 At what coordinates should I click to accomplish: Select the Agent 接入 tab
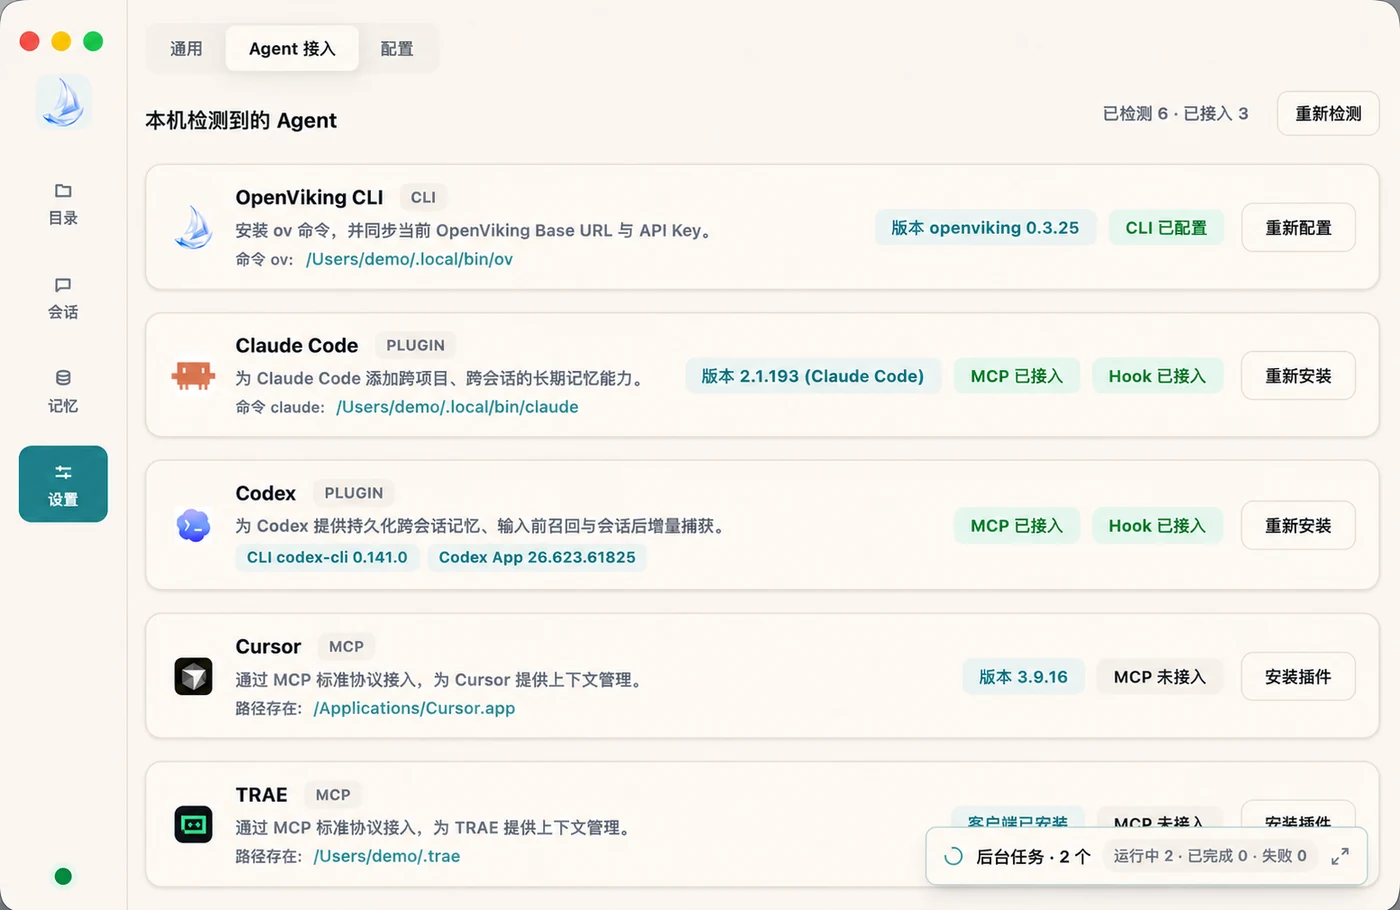(292, 49)
